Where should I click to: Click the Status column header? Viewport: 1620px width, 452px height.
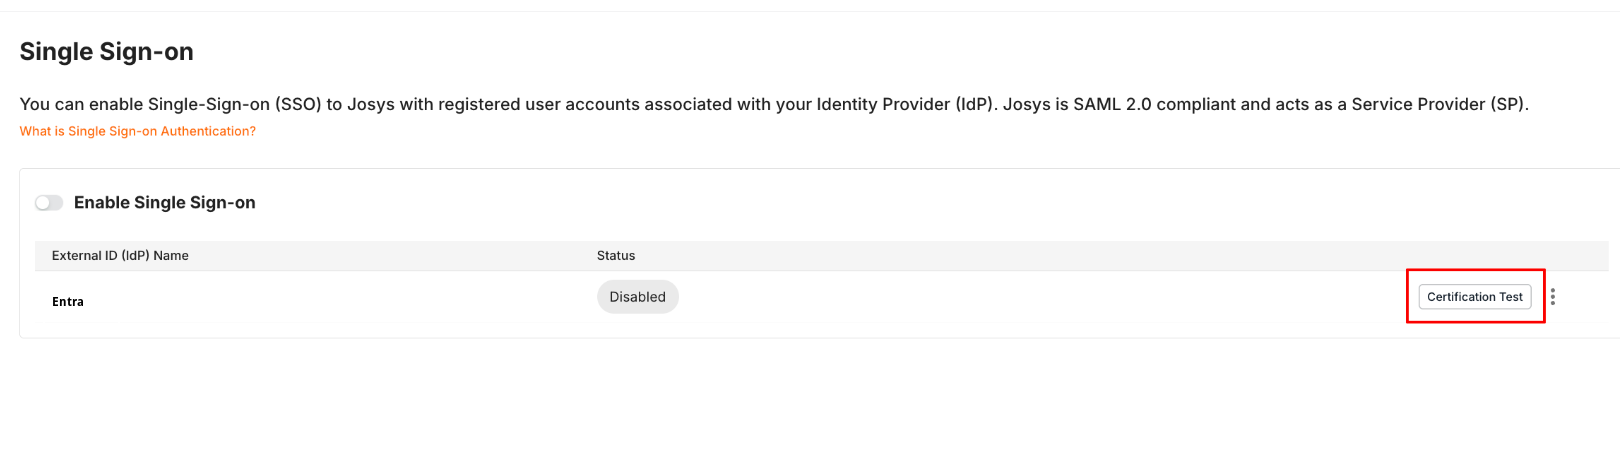(616, 256)
